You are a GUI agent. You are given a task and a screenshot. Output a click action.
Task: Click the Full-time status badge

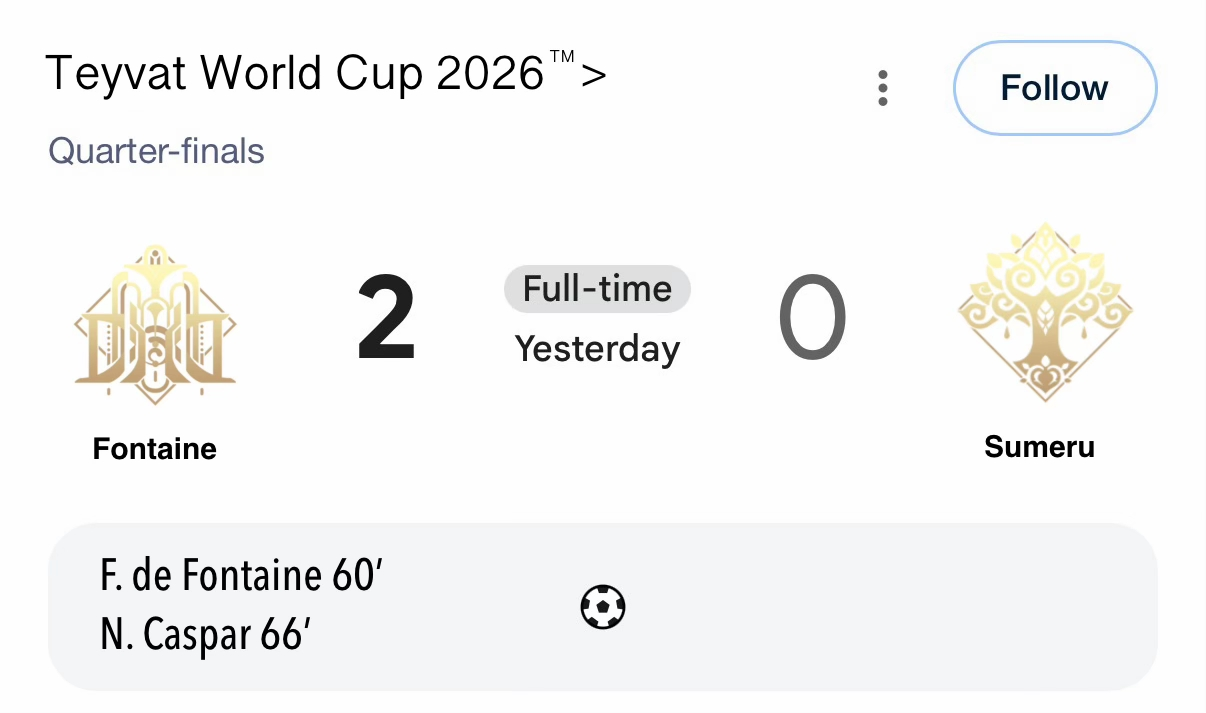coord(597,289)
